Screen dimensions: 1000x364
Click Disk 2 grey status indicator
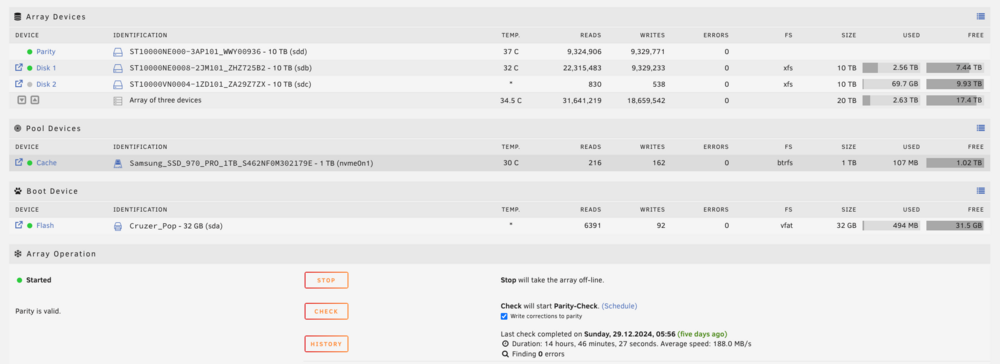click(29, 84)
